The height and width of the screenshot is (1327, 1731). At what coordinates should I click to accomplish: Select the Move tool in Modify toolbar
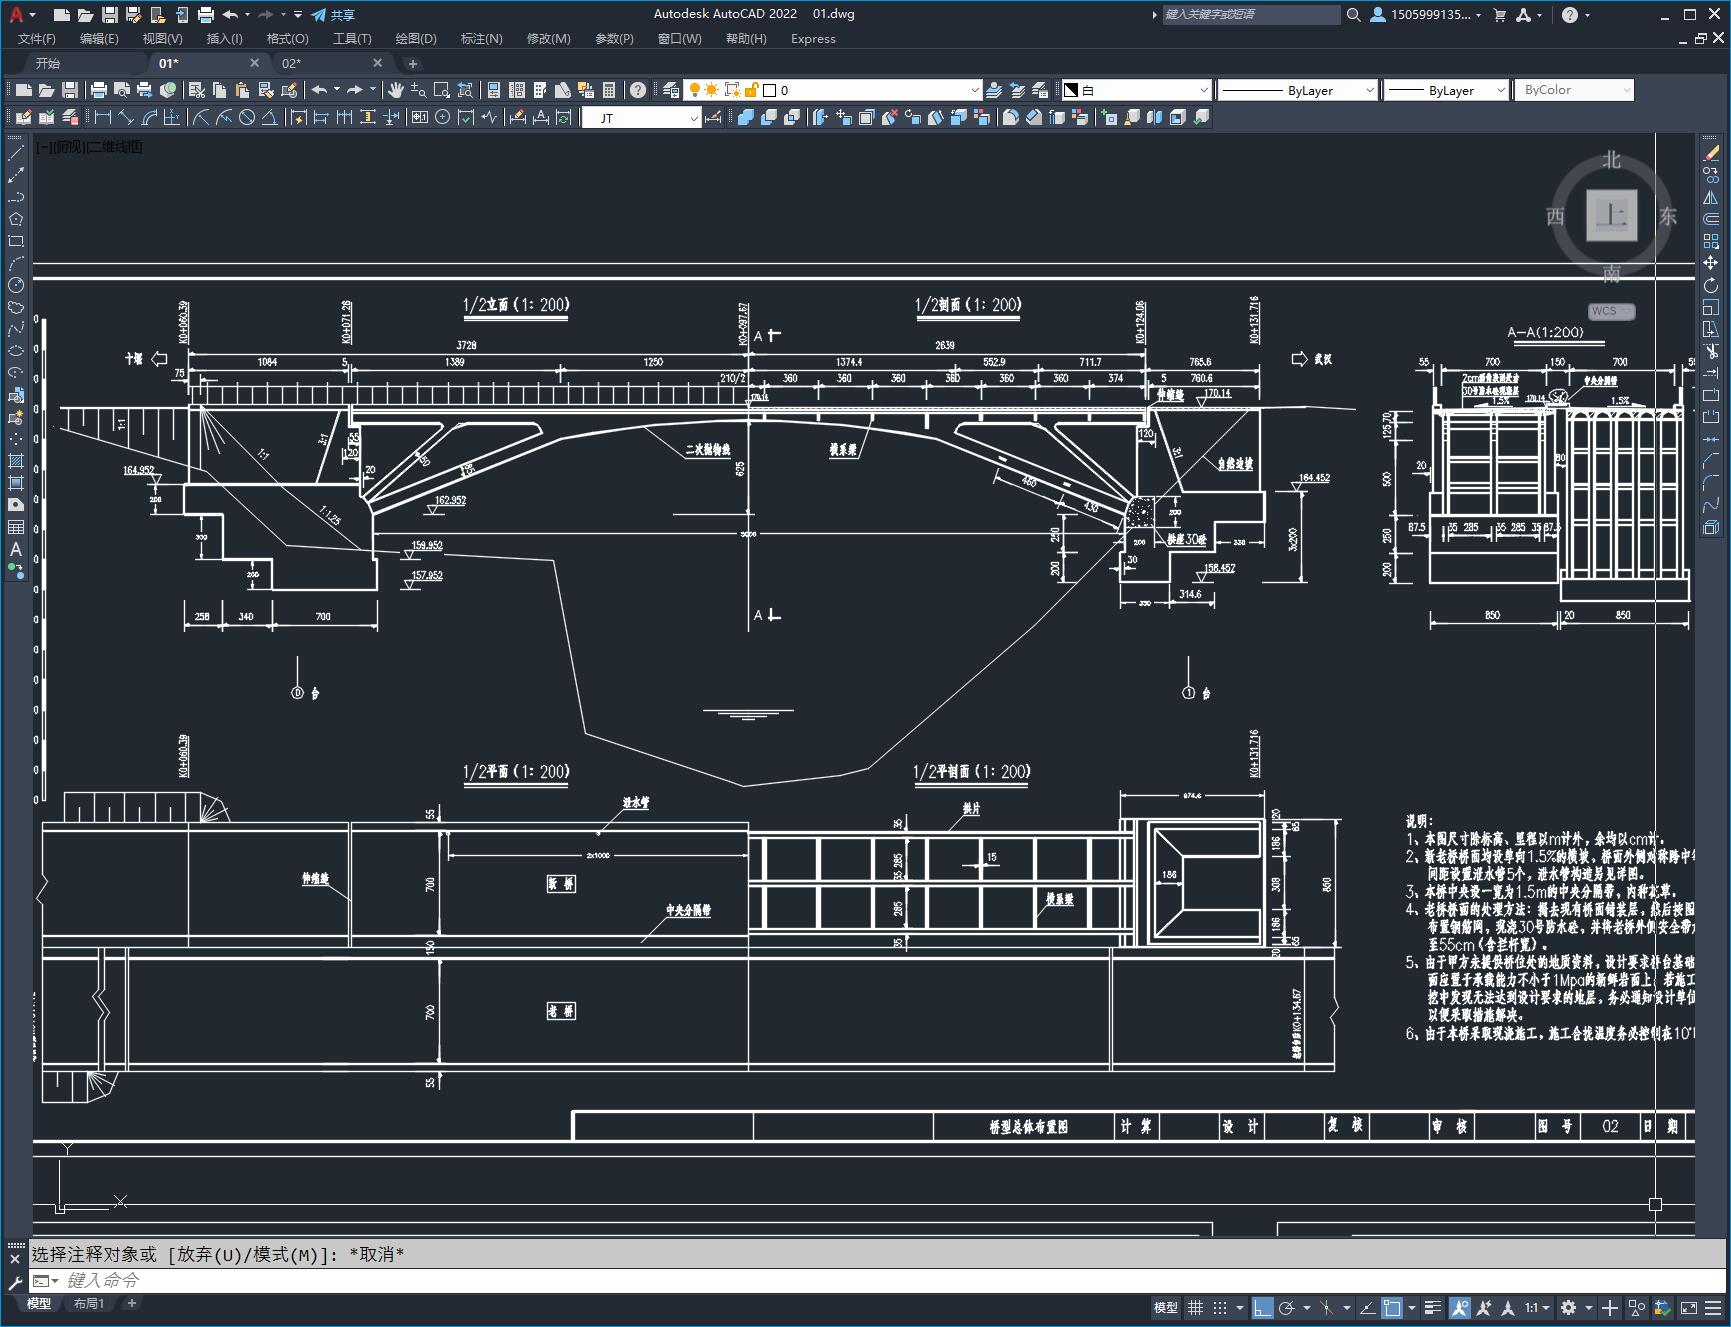coord(1711,263)
